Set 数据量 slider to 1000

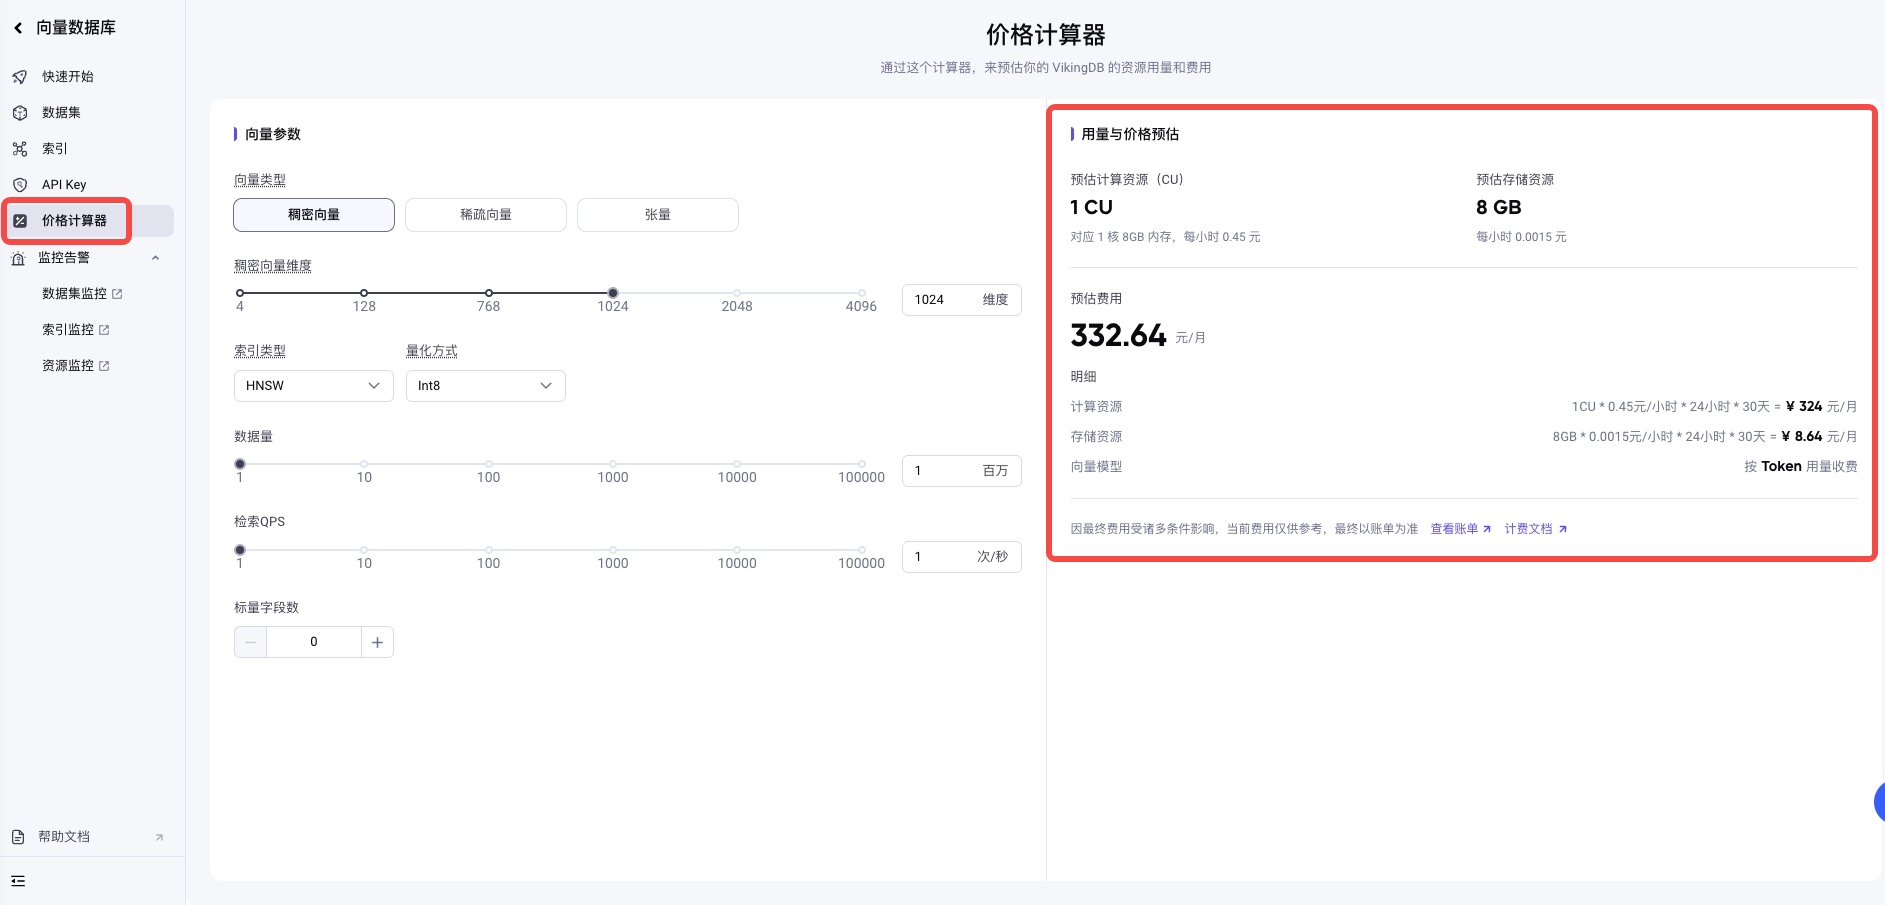[x=613, y=464]
